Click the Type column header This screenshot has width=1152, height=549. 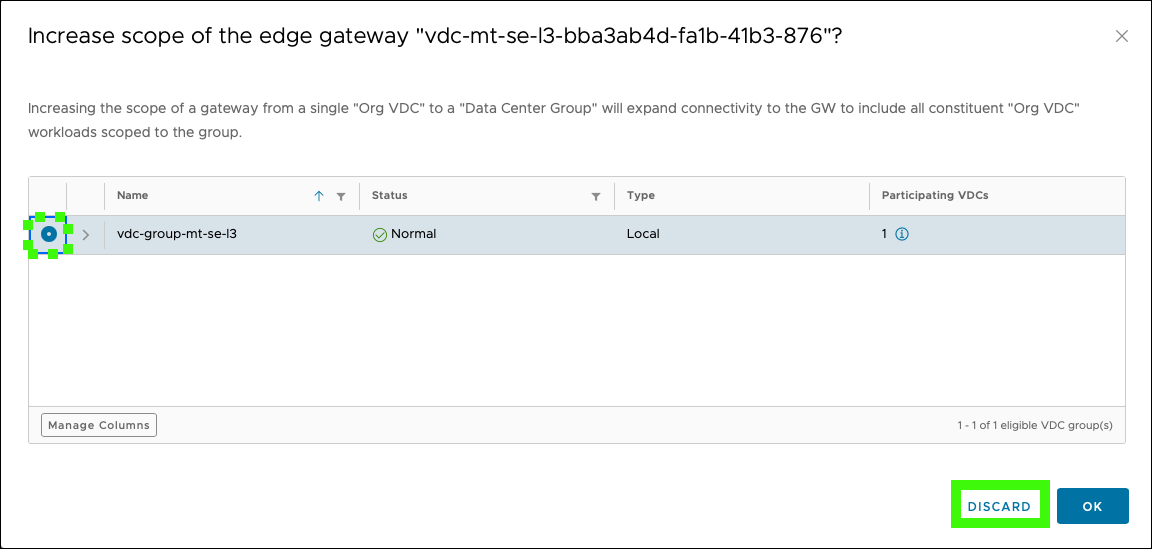pos(641,195)
